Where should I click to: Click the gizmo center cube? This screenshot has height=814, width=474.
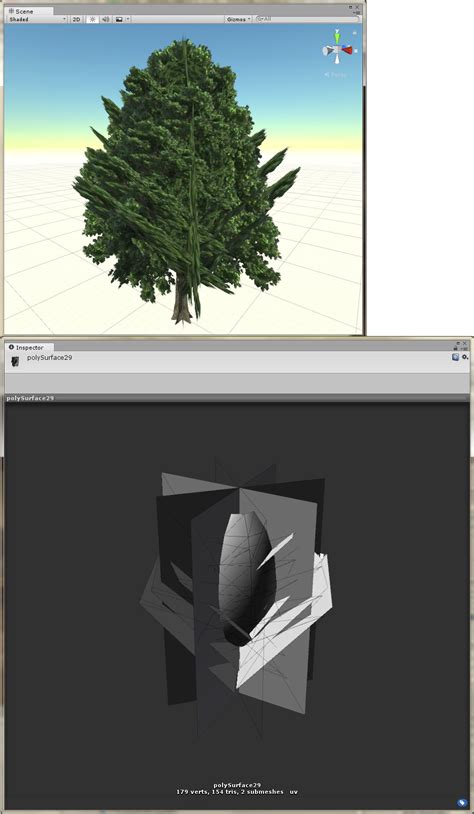click(338, 50)
